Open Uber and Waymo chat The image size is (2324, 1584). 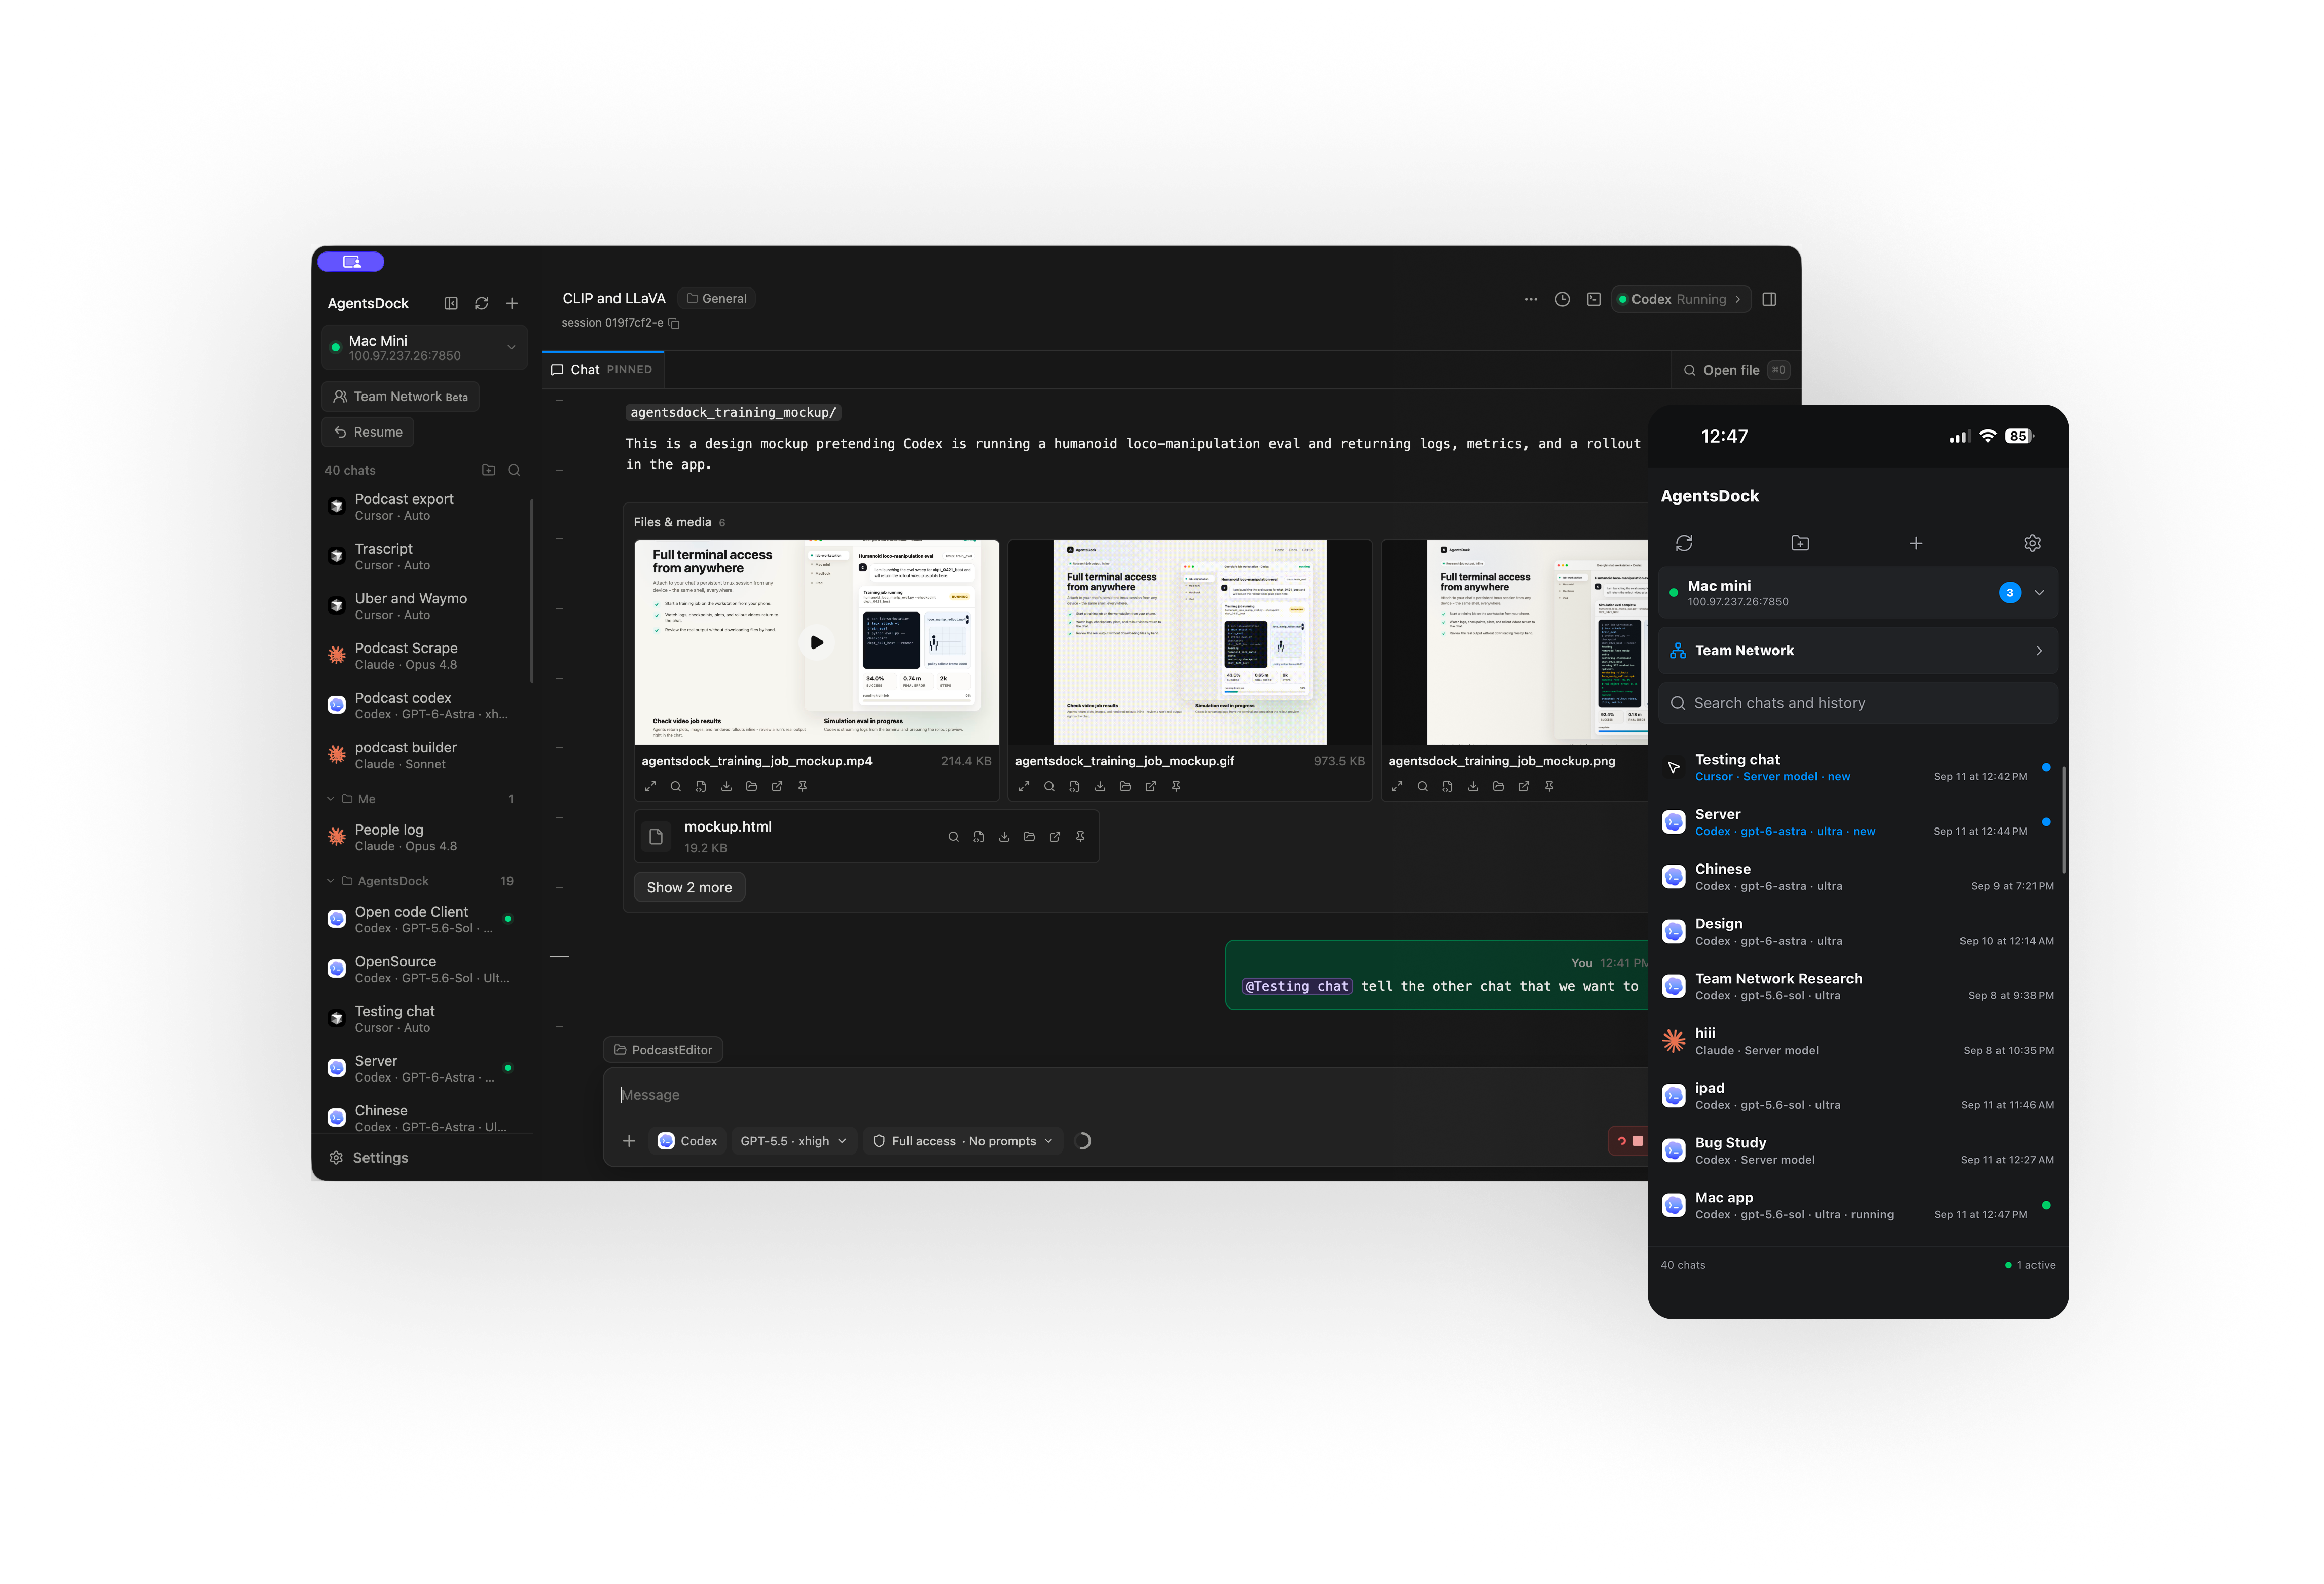[x=425, y=606]
